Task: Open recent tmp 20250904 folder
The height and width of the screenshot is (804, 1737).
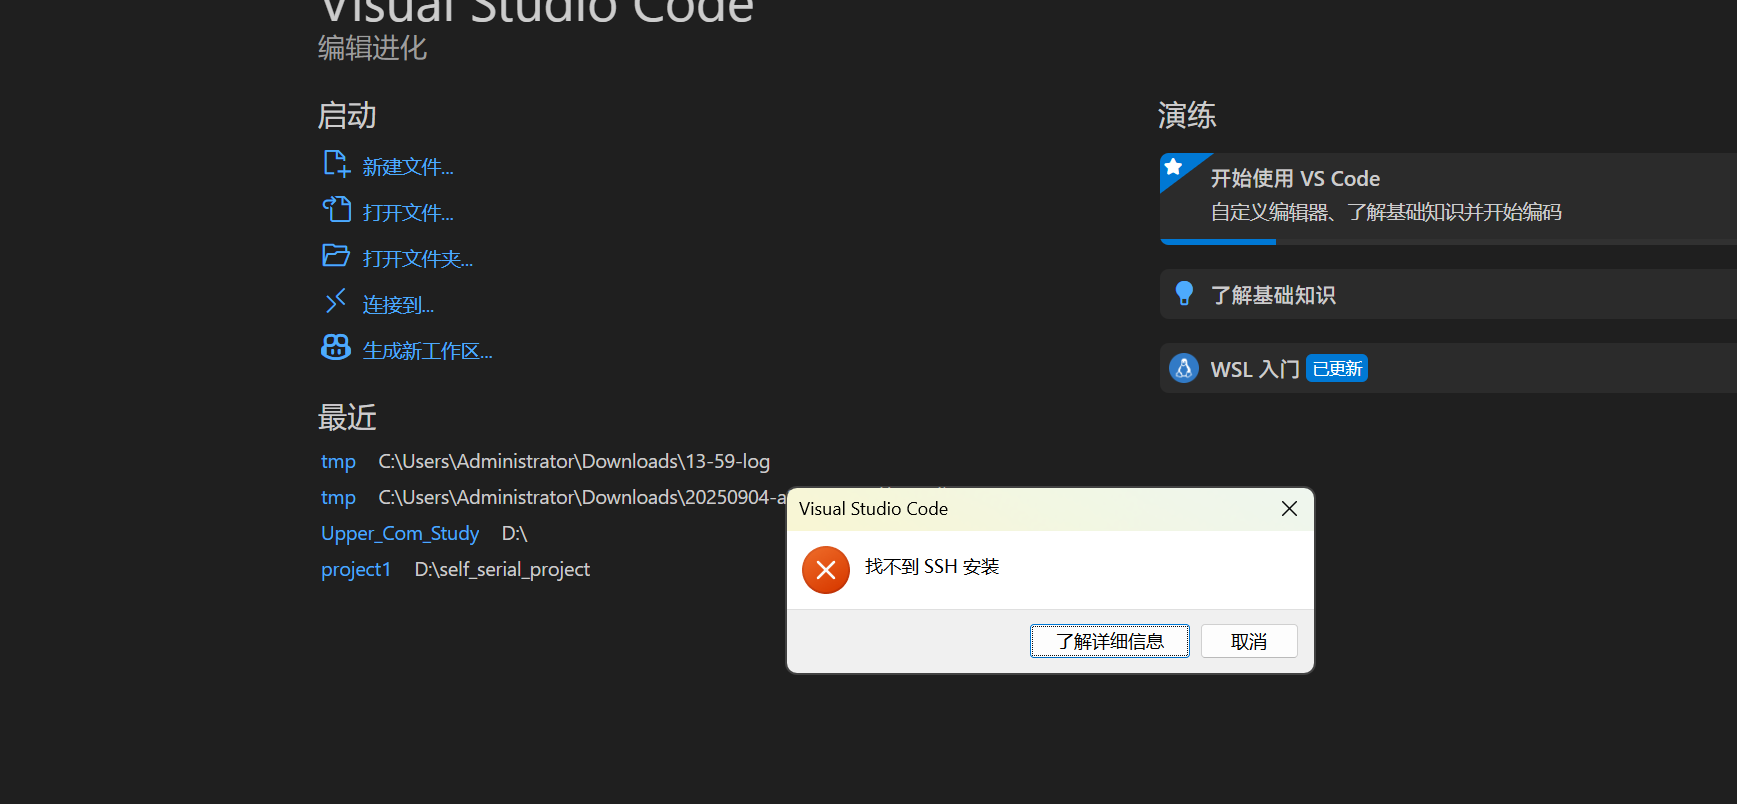Action: [338, 497]
